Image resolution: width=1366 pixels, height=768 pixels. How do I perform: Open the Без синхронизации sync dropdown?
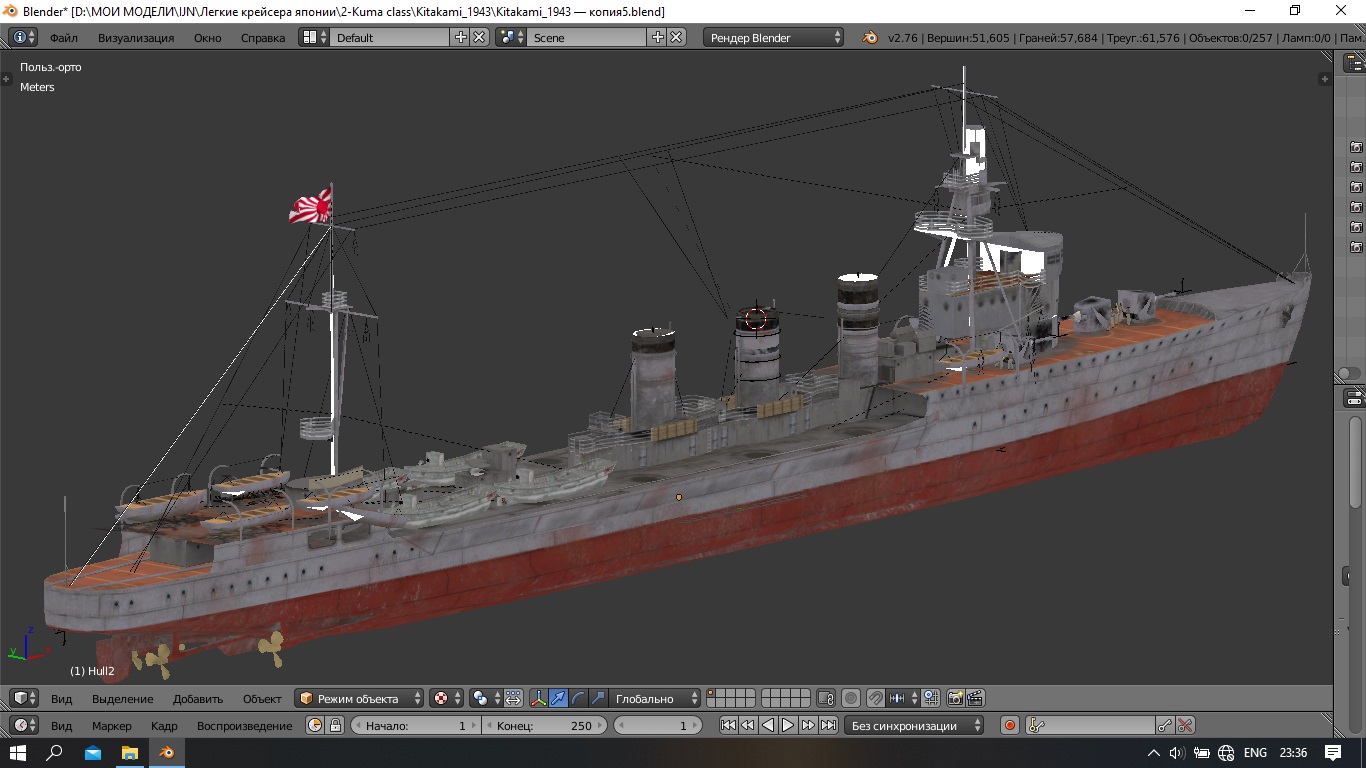point(914,725)
